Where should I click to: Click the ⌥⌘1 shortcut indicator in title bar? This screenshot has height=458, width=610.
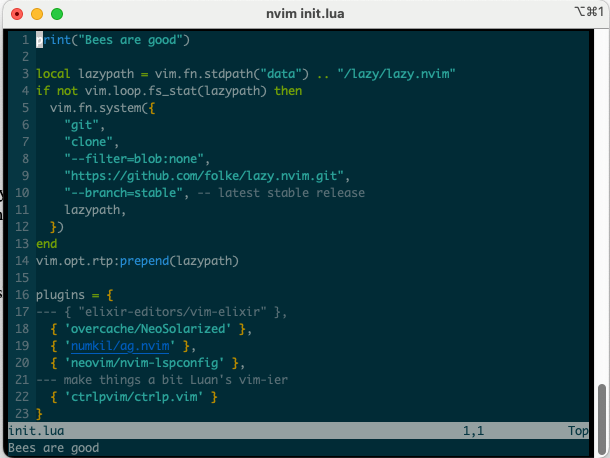tap(589, 12)
